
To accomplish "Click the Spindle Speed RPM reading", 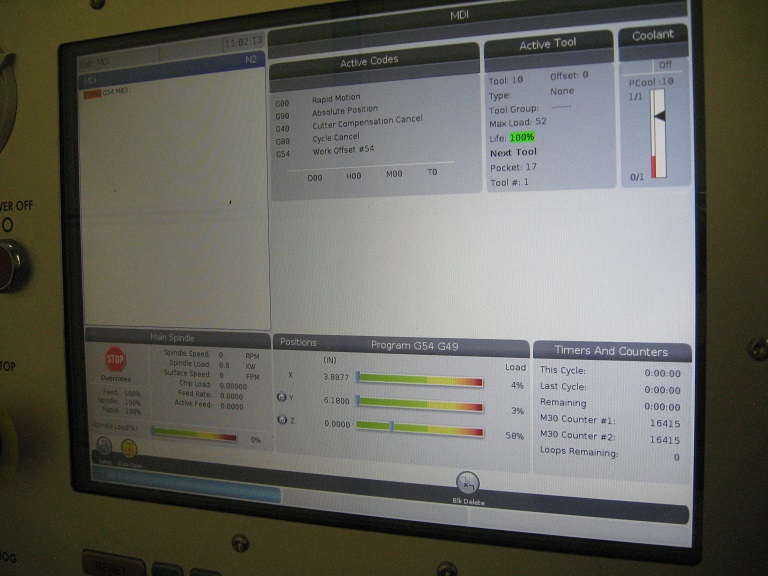I will coord(211,354).
